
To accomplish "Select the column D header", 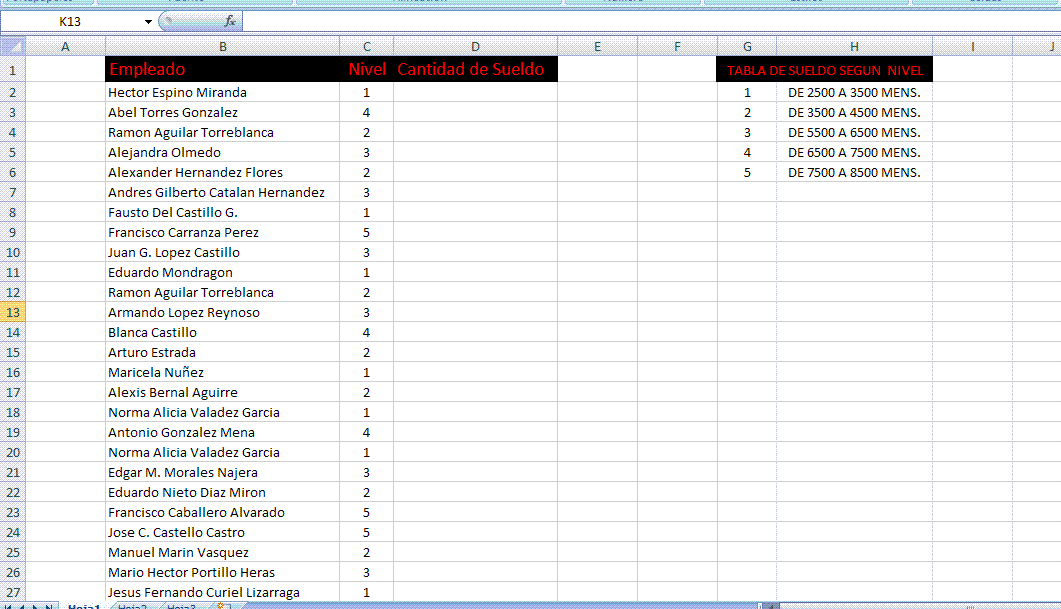I will click(475, 46).
